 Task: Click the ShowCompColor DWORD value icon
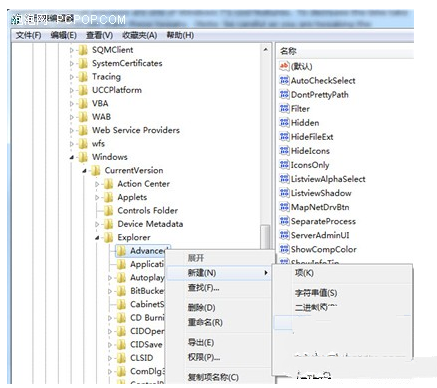pos(284,249)
